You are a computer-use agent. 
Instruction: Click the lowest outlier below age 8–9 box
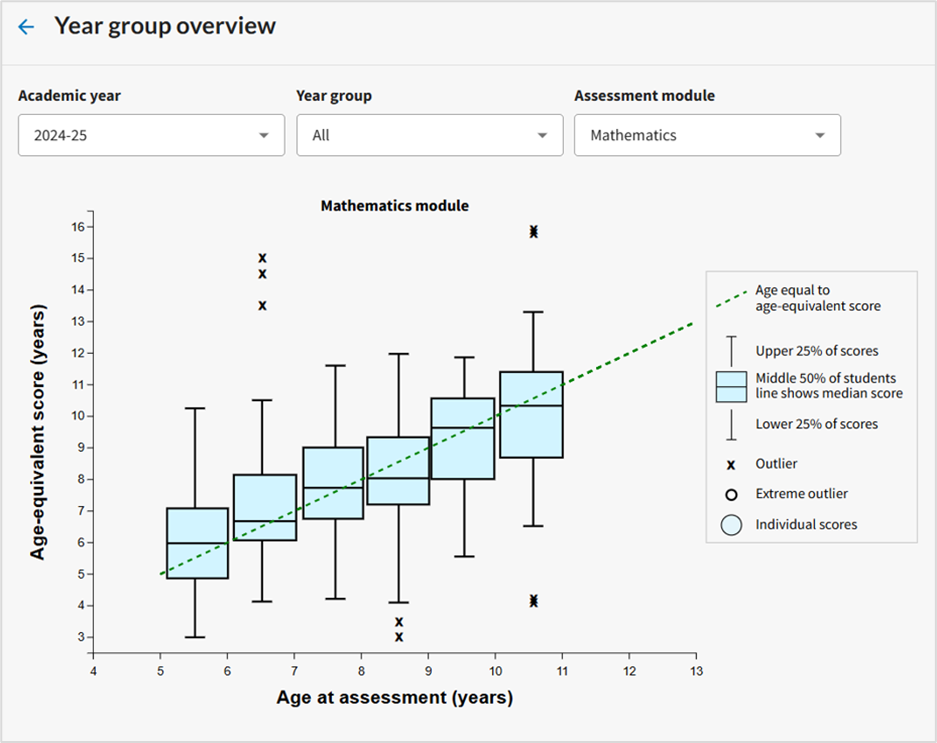pos(399,637)
